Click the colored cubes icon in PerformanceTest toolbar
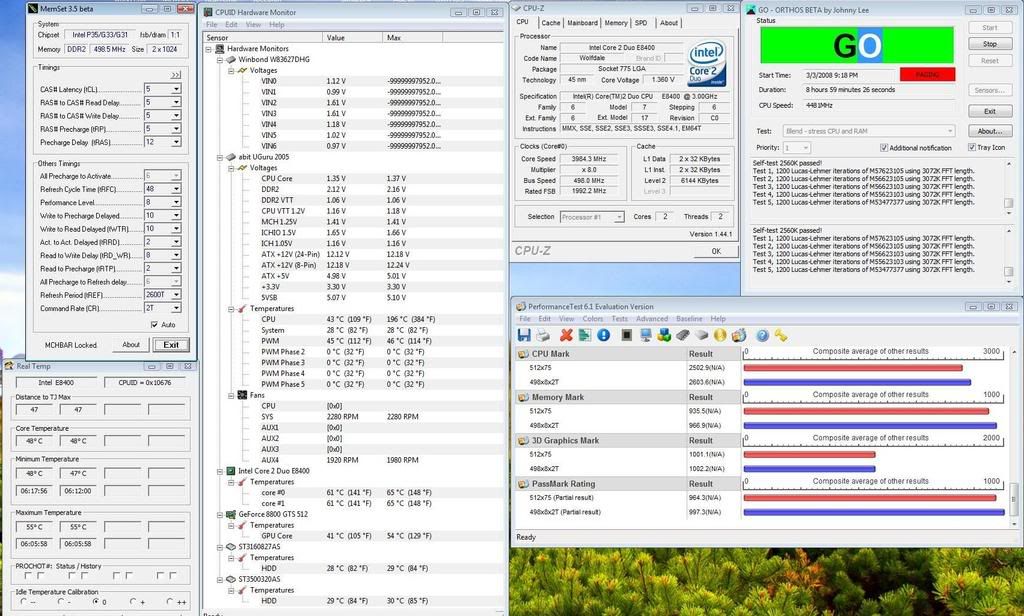The image size is (1024, 616). pos(664,335)
